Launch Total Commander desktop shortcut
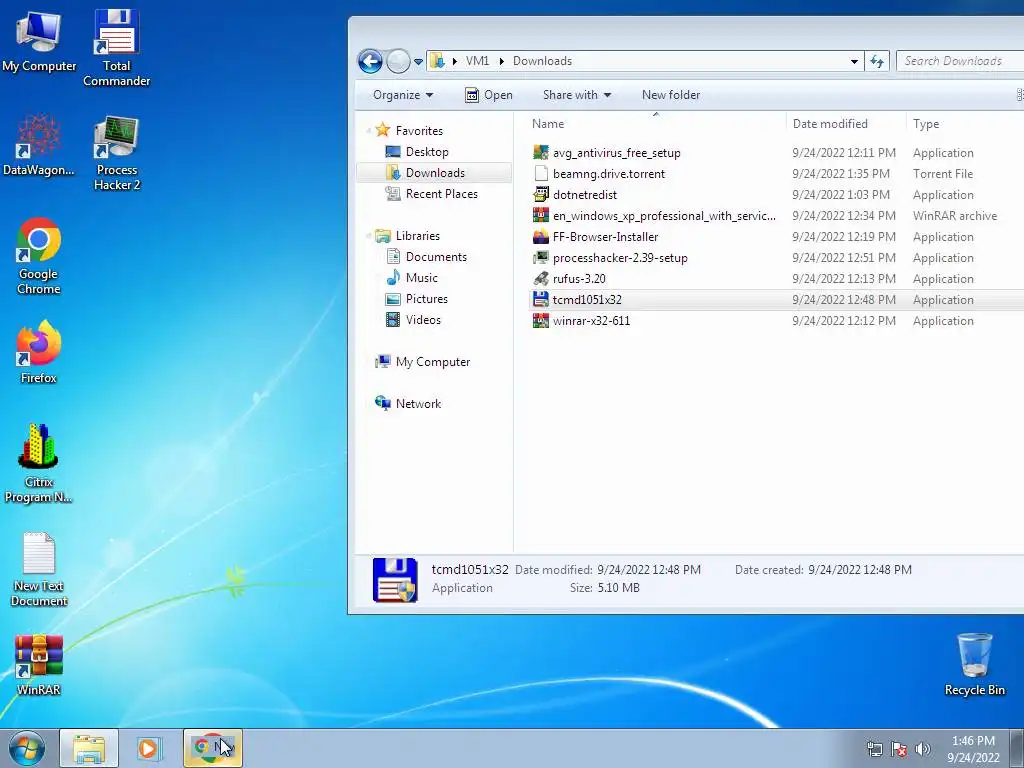Screen dimensions: 1024x768 coord(116,48)
